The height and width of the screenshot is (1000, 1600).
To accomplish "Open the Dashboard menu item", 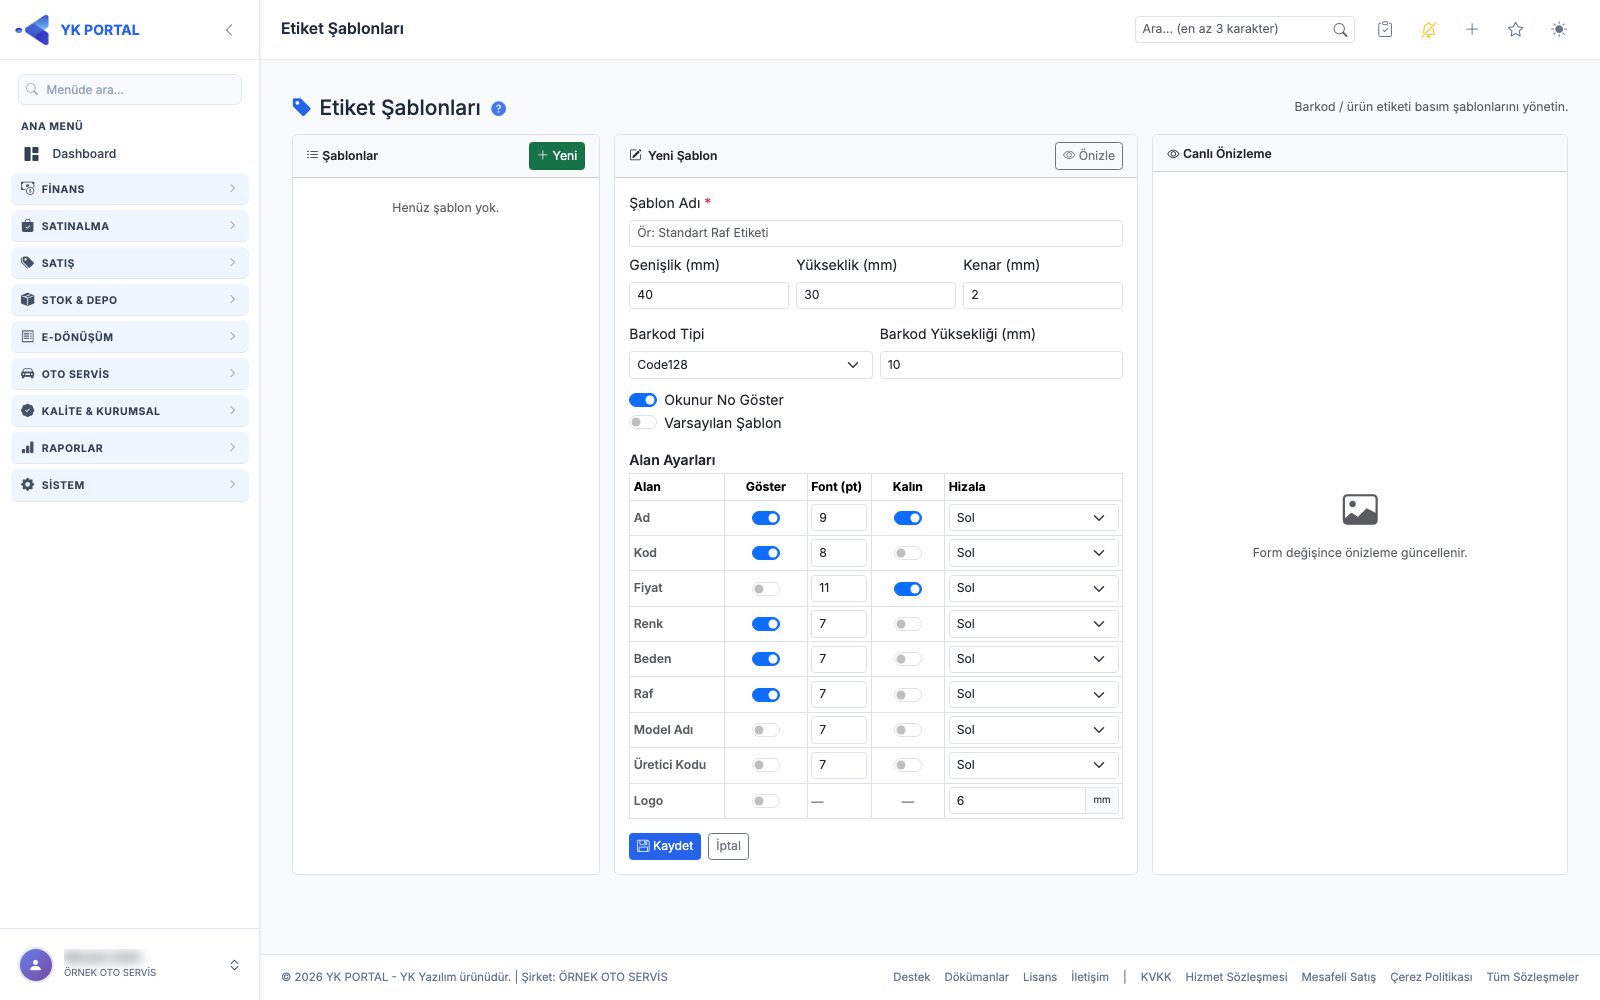I will (x=130, y=154).
